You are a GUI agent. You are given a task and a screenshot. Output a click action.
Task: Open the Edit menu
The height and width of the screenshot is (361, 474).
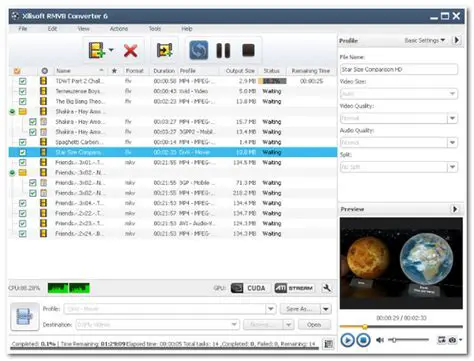click(x=52, y=29)
